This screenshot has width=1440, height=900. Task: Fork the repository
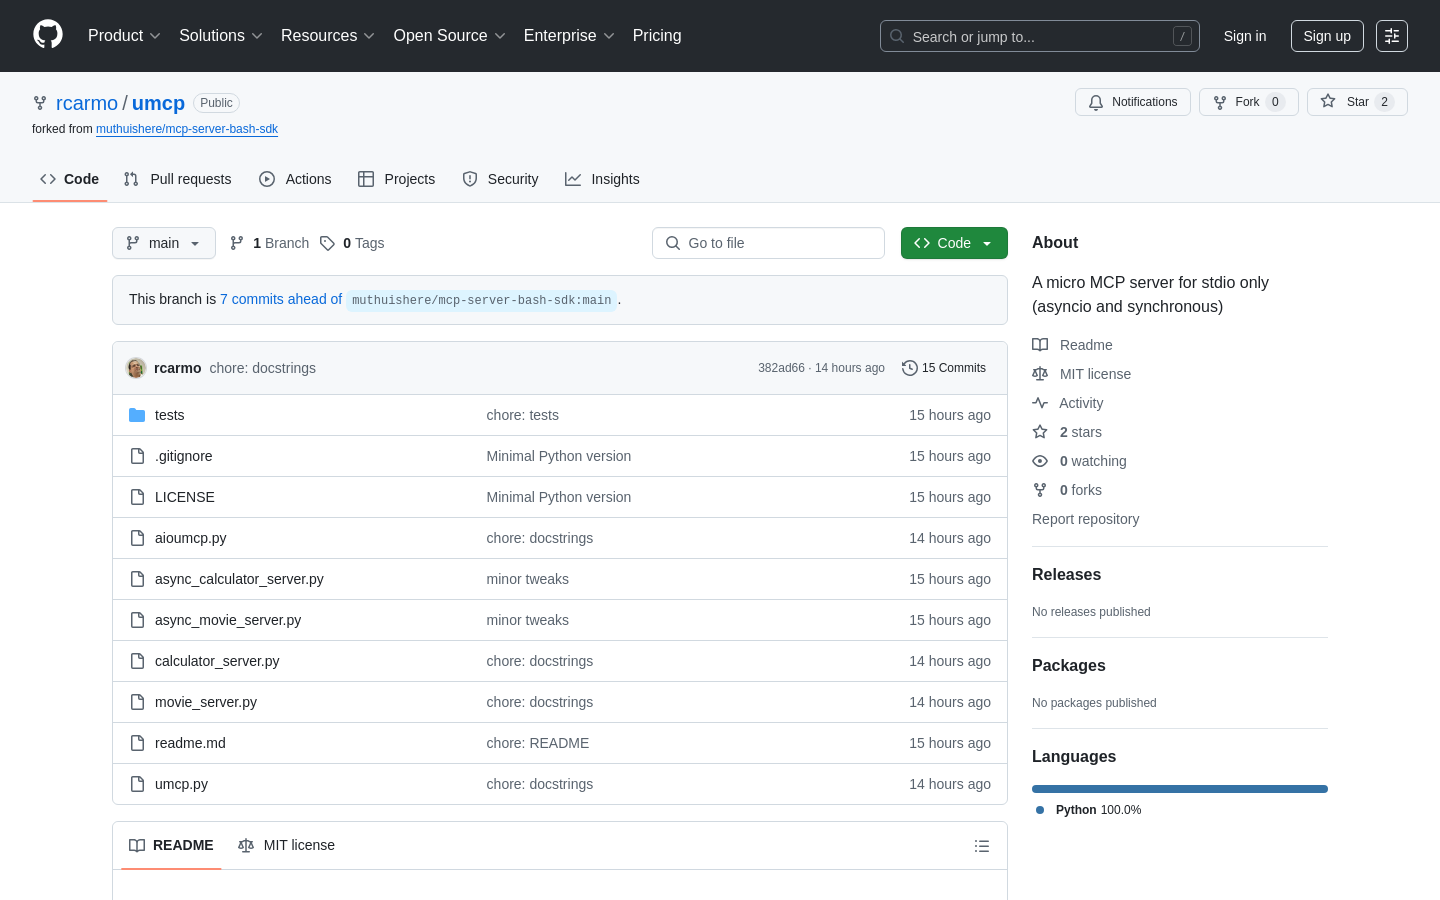(x=1248, y=102)
